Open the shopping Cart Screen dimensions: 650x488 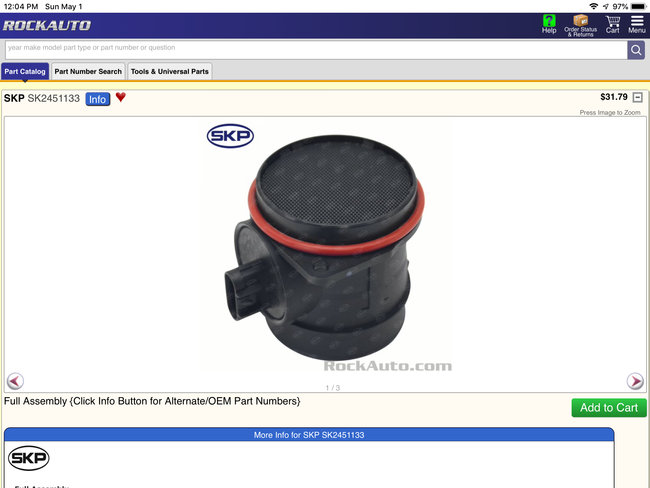[612, 24]
